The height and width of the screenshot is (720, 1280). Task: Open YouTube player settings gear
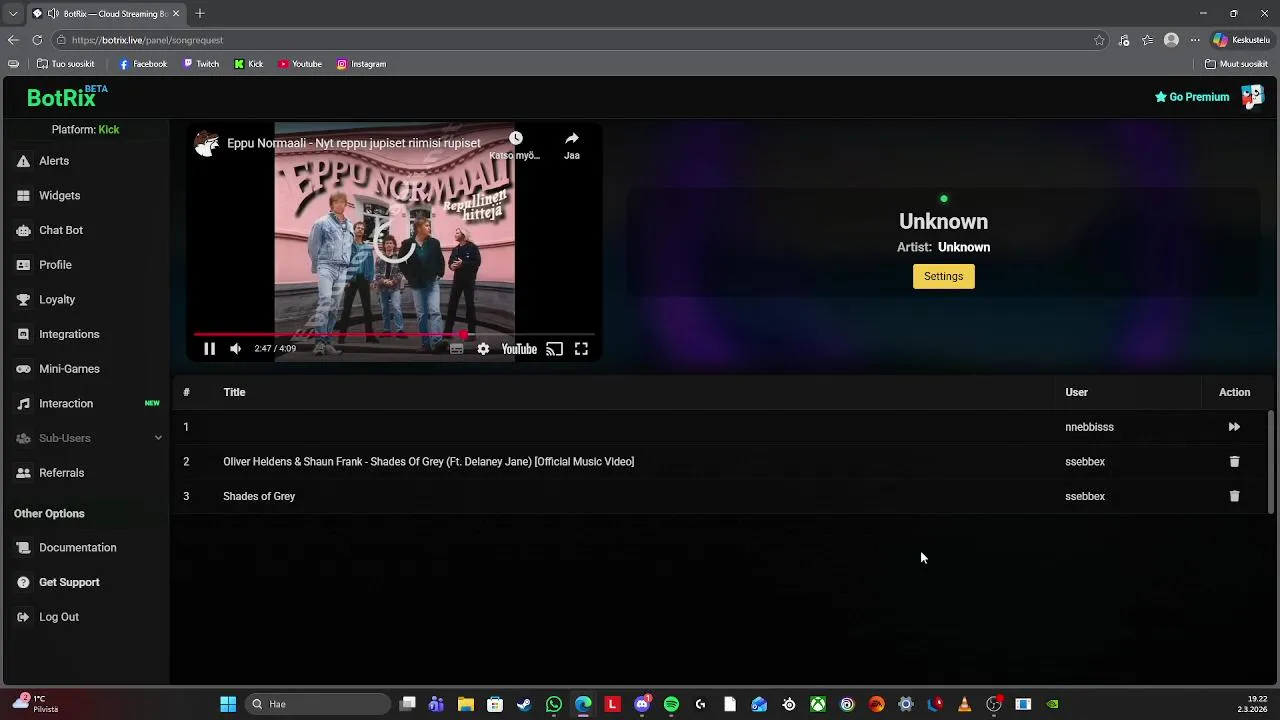point(483,349)
